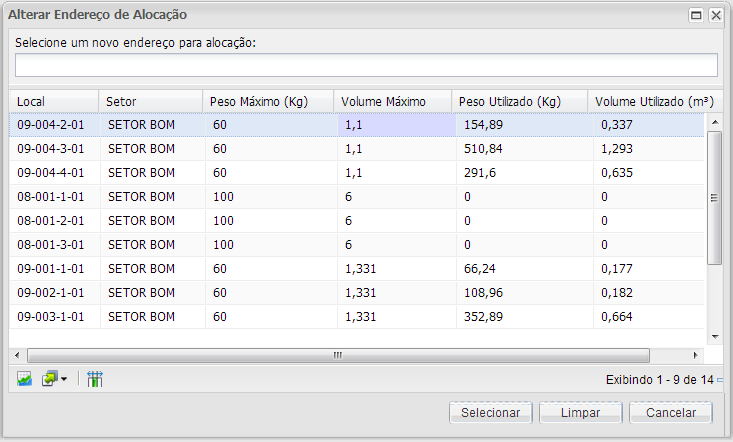The height and width of the screenshot is (442, 733).
Task: Select row with local 08-001-2-01
Action: [50, 221]
